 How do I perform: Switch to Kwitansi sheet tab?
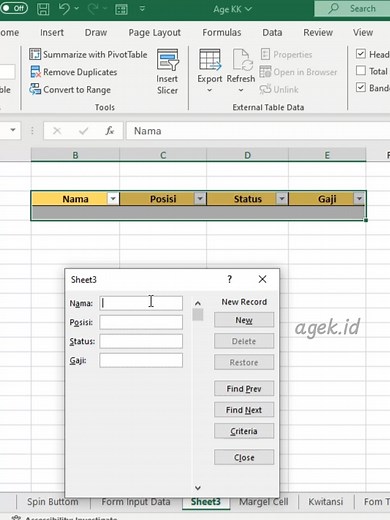click(x=326, y=502)
